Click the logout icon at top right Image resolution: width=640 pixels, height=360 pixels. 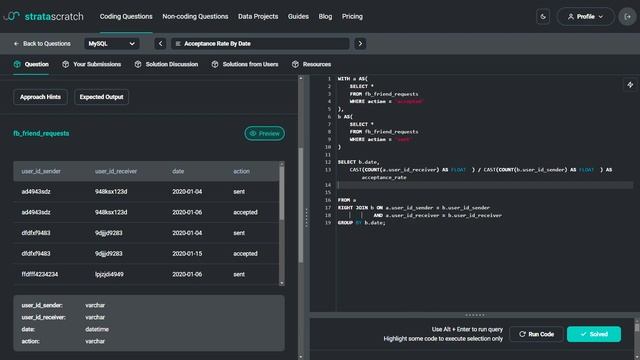(x=627, y=17)
